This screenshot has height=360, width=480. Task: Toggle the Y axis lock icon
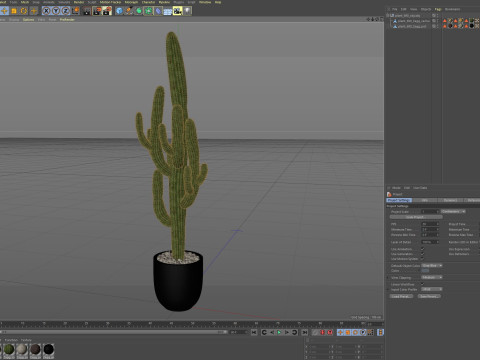click(x=56, y=11)
